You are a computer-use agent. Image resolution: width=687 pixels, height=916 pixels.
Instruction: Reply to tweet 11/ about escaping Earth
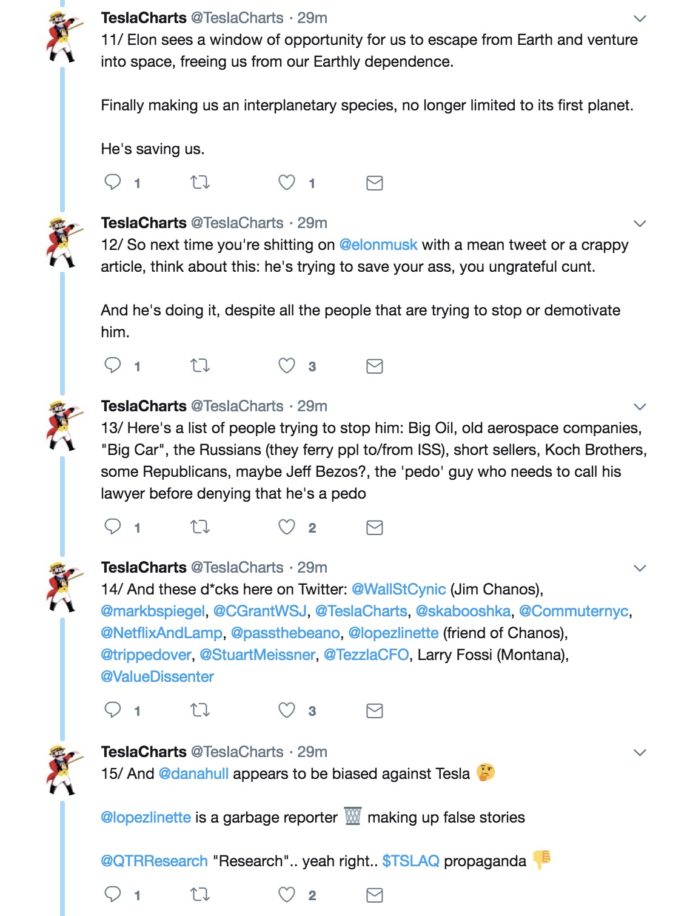pos(112,182)
